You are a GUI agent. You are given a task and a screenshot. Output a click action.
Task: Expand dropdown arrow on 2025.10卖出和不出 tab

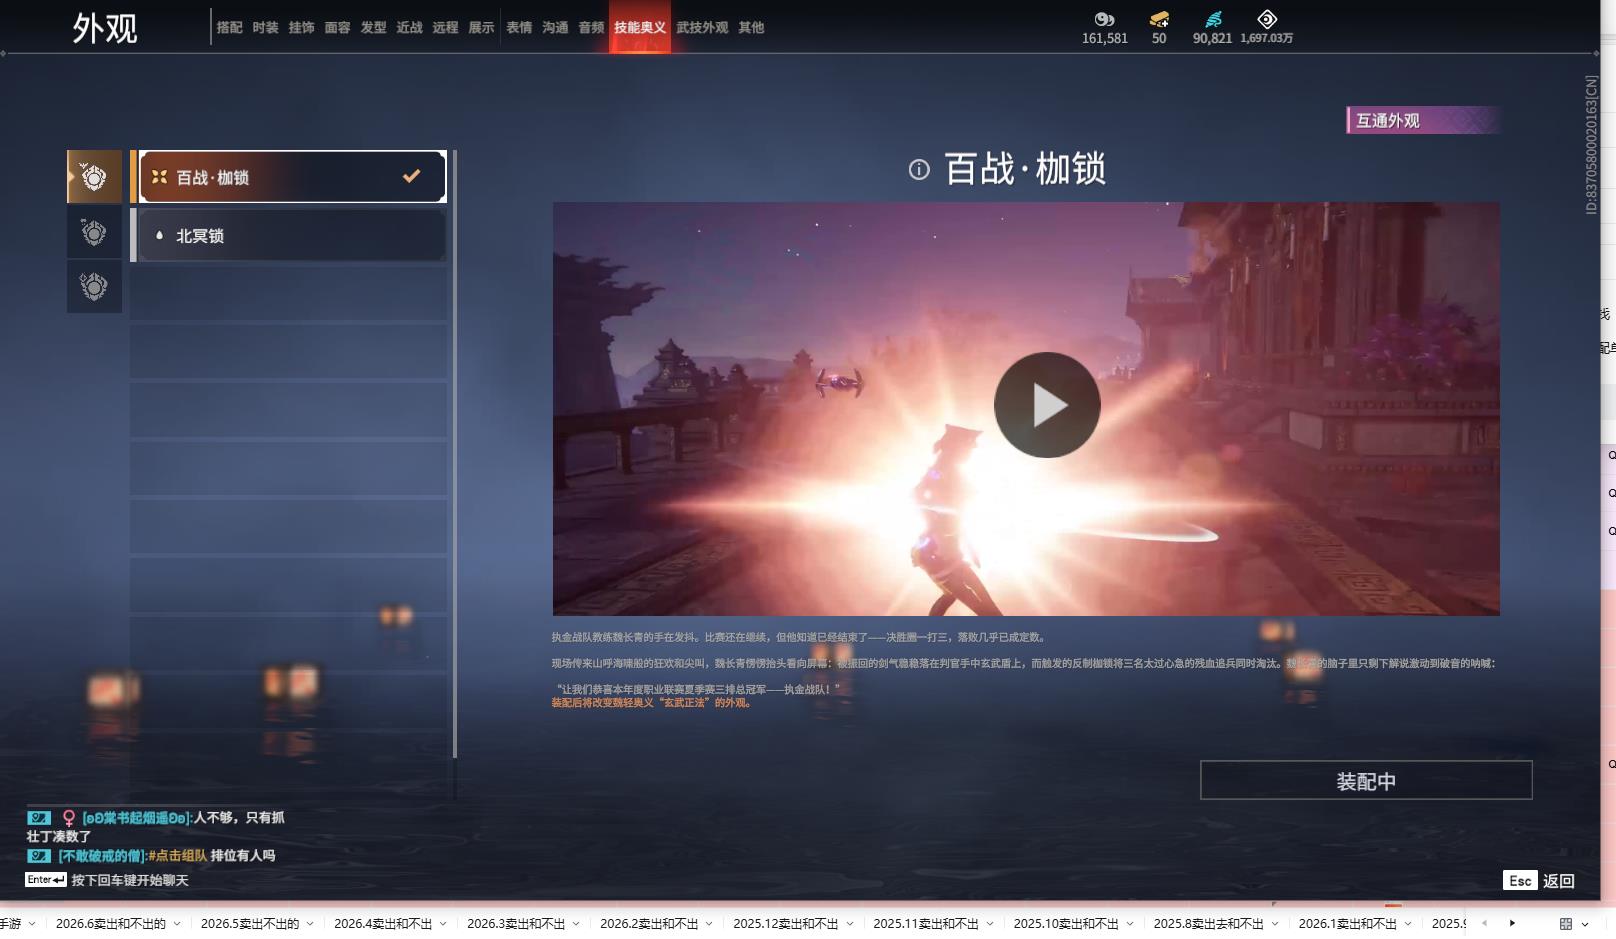click(1130, 924)
